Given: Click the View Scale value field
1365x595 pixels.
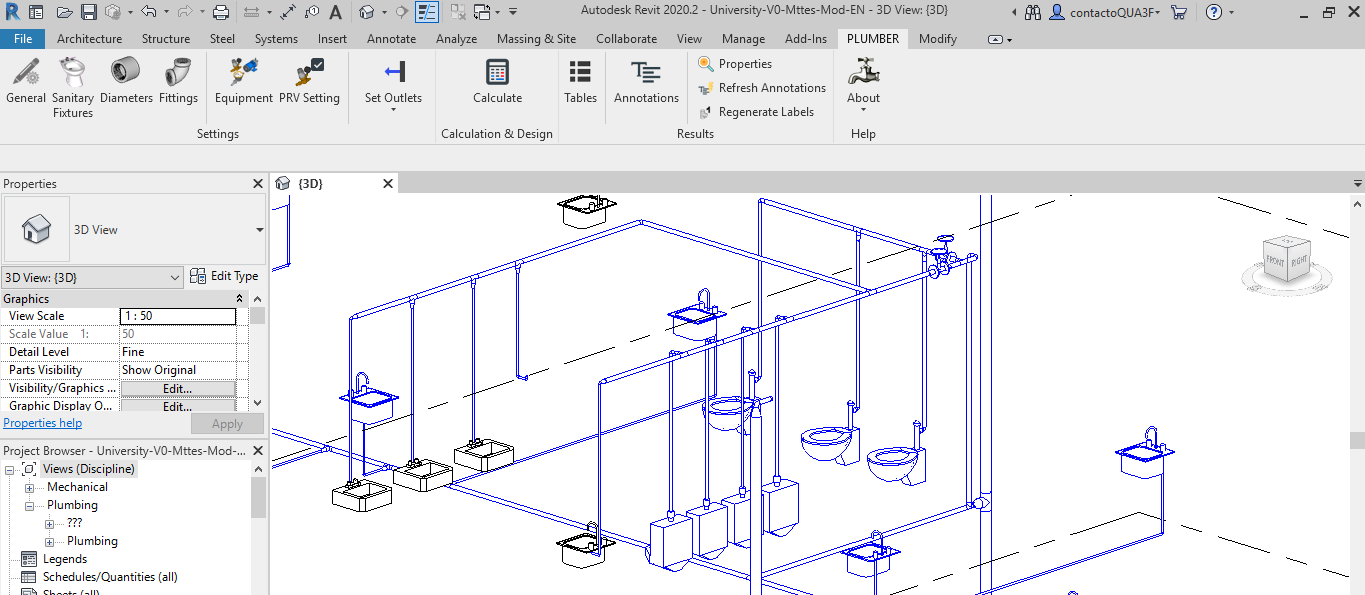Looking at the screenshot, I should 178,316.
